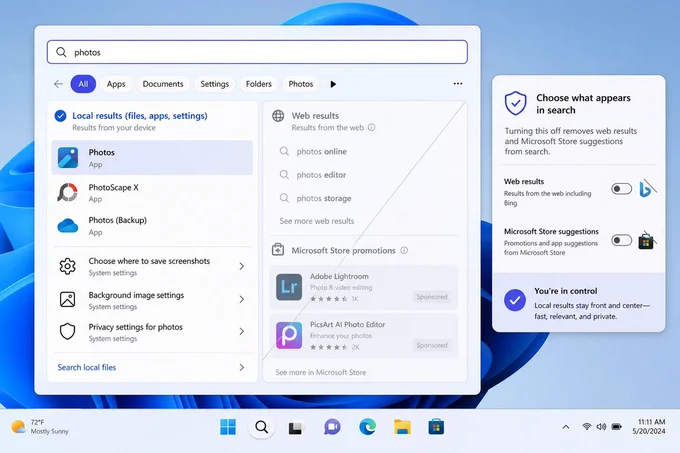This screenshot has width=680, height=453.
Task: Click the taskbar Search icon
Action: click(x=262, y=427)
